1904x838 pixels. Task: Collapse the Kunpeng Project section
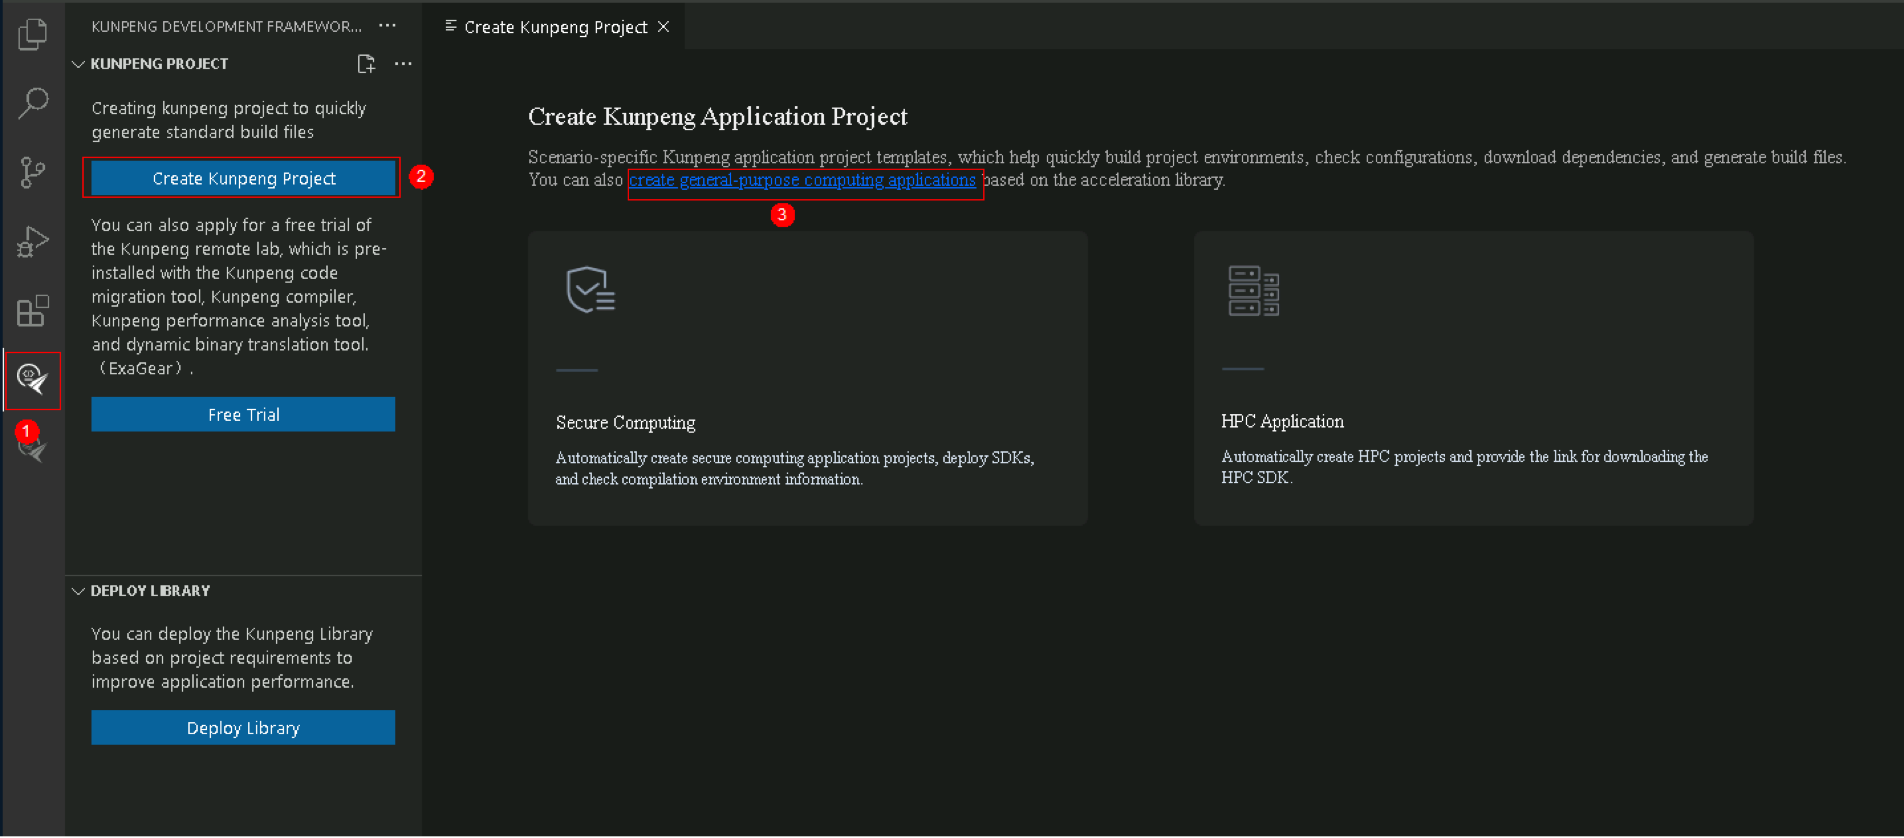coord(78,64)
